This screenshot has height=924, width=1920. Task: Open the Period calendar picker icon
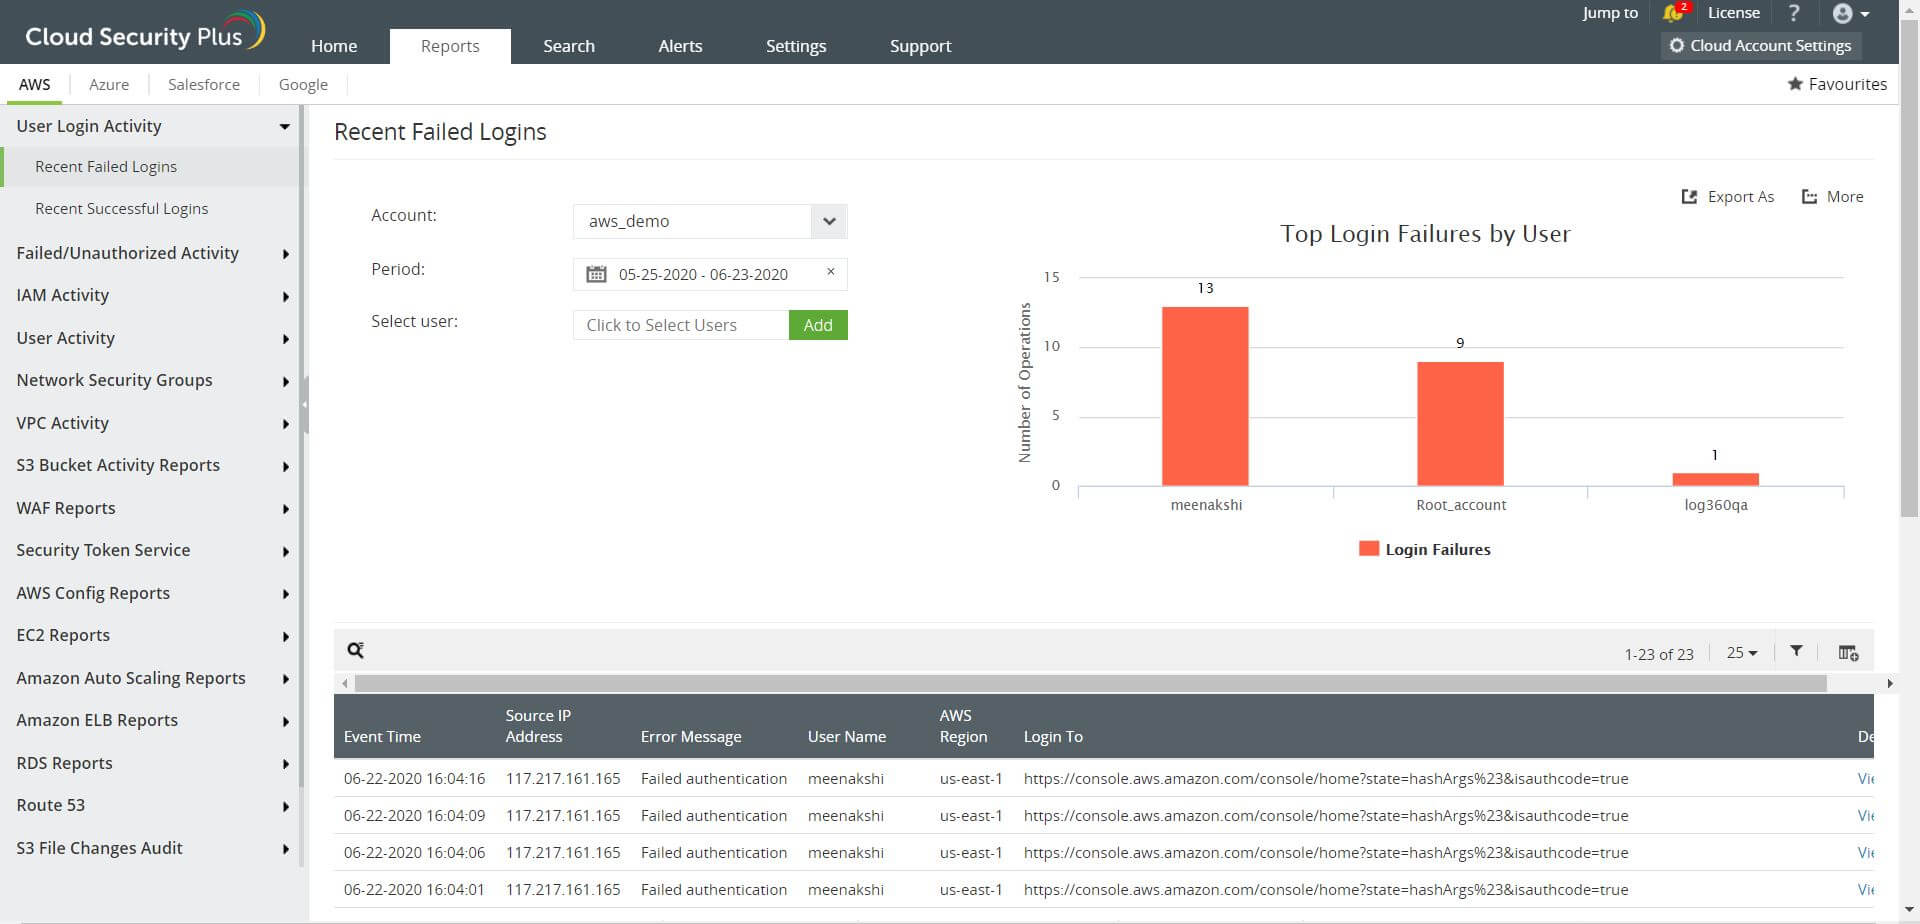[597, 273]
